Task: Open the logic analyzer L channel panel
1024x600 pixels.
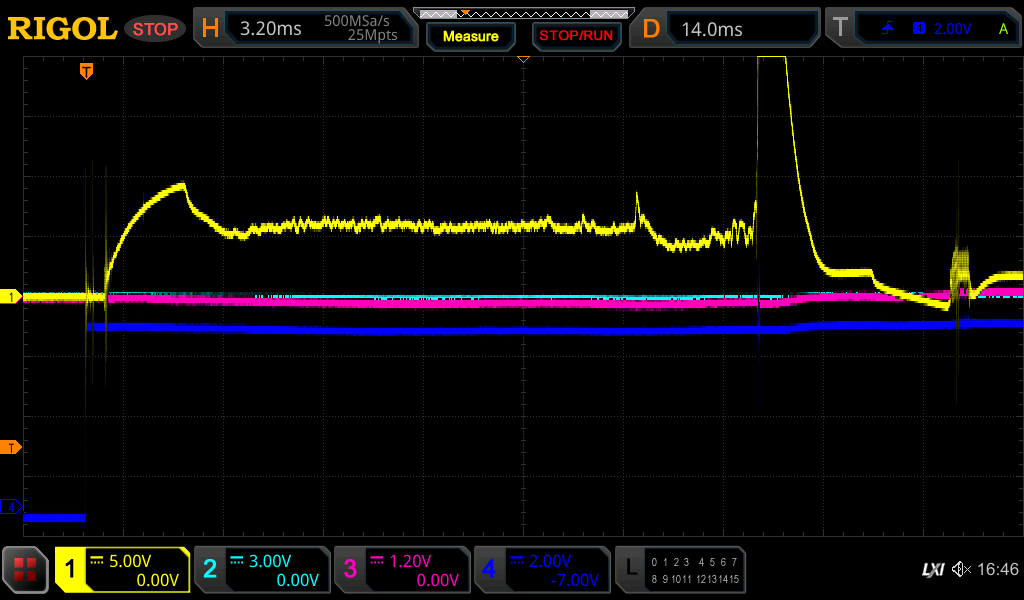Action: tap(680, 570)
